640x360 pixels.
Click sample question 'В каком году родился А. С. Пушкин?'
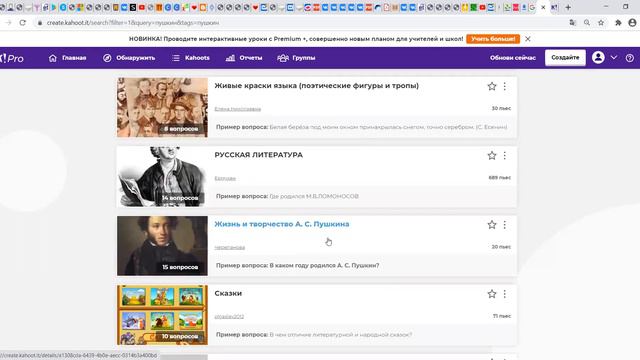coord(324,265)
